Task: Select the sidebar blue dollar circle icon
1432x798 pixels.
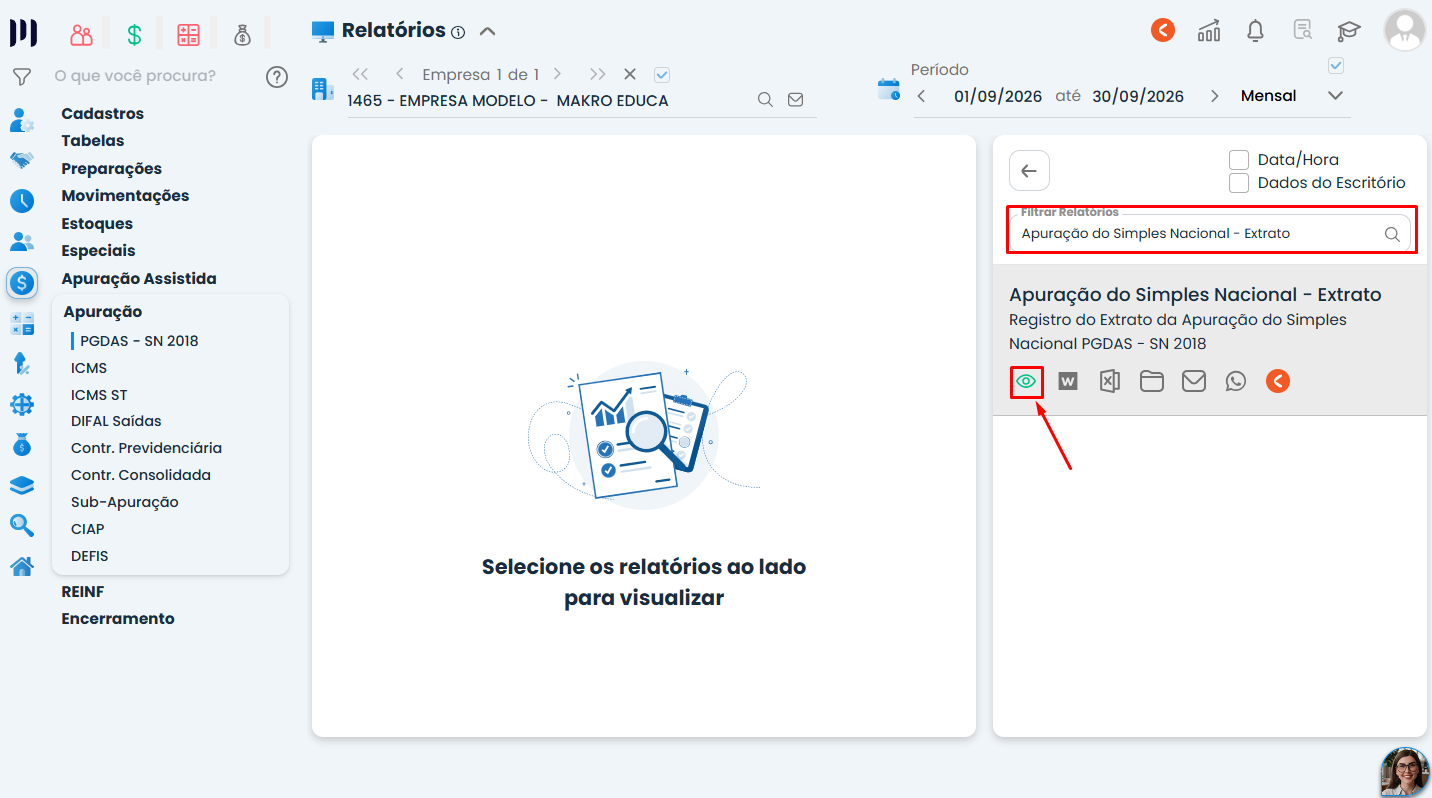Action: pos(22,283)
